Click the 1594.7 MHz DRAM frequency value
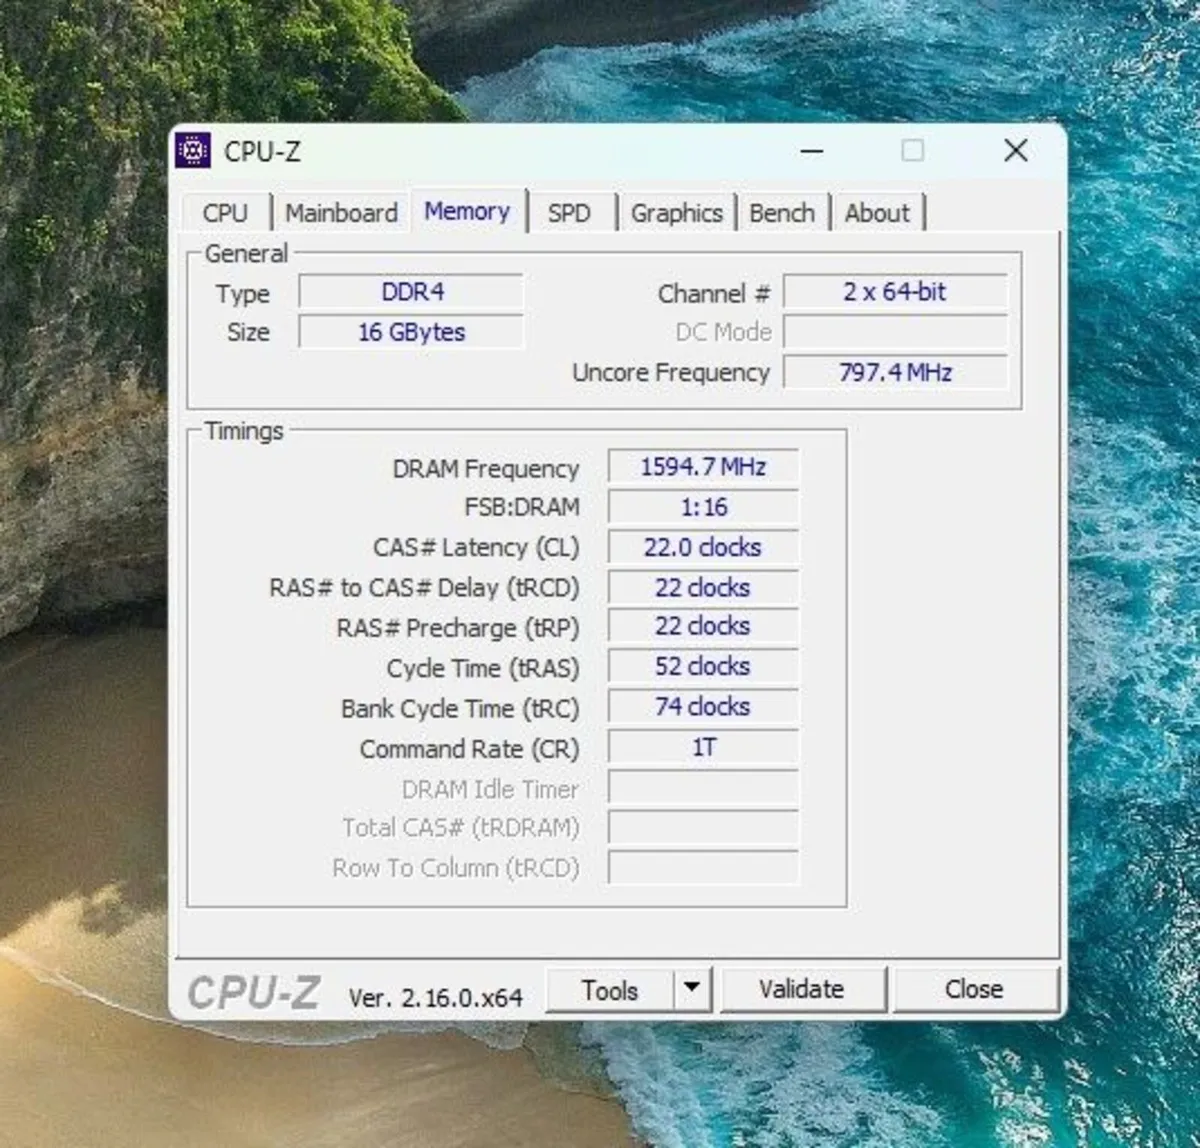 [703, 467]
